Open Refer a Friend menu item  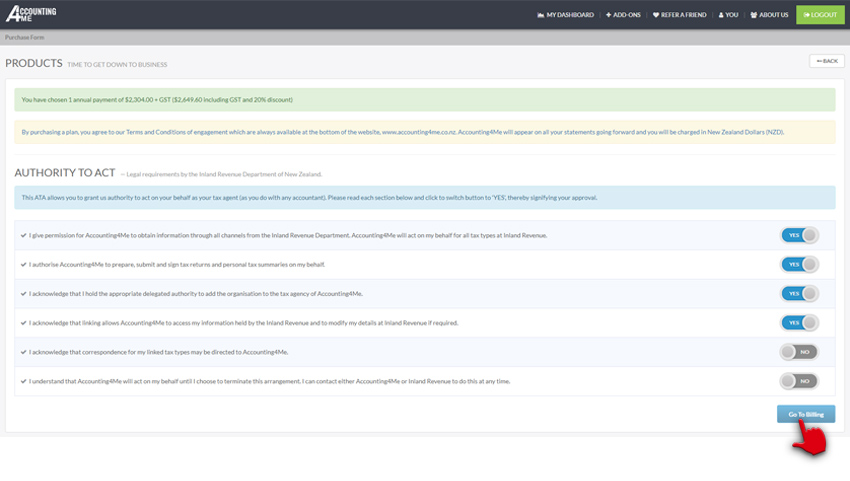[x=680, y=15]
